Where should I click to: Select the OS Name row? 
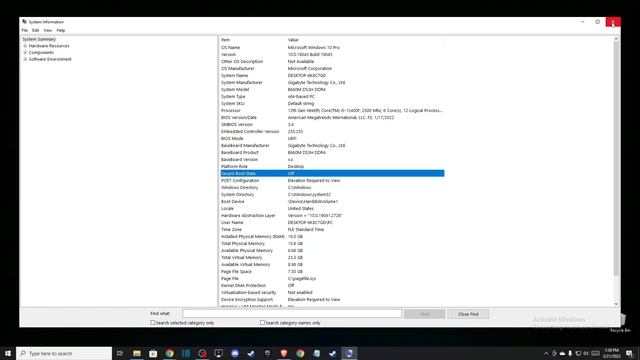pyautogui.click(x=332, y=47)
